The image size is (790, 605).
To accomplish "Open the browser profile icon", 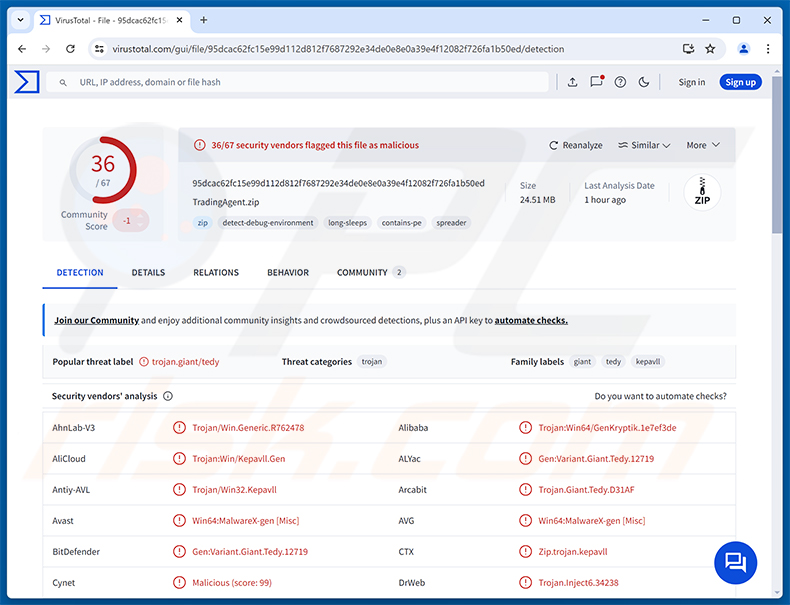I will 744,49.
